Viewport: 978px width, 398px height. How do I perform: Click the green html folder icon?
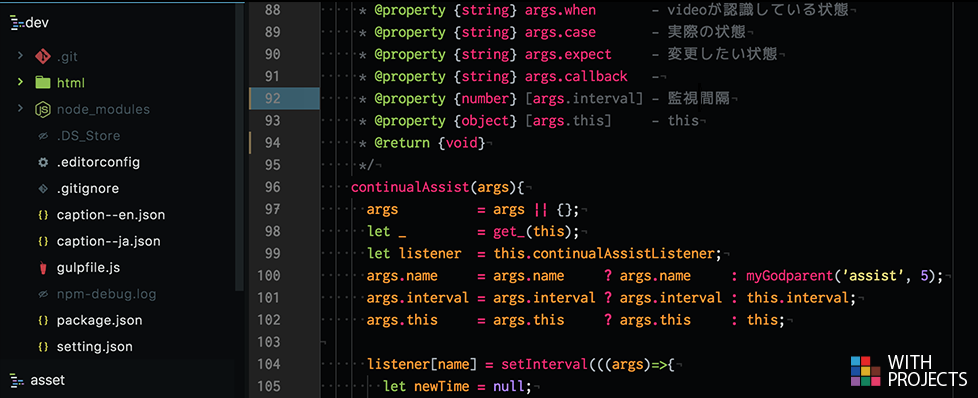(42, 83)
